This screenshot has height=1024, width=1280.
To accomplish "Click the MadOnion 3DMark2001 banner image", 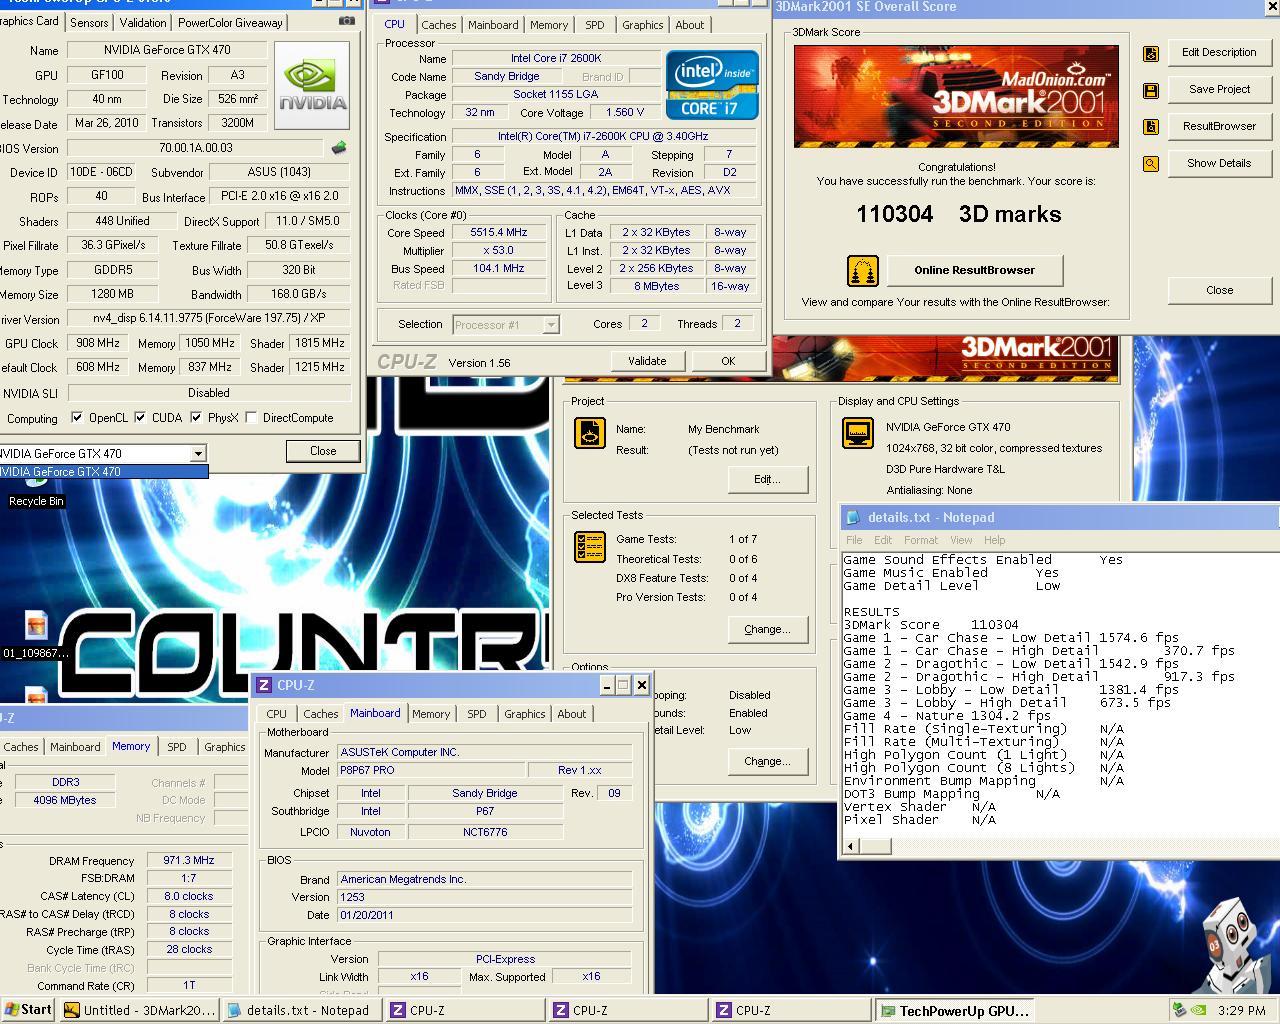I will (x=956, y=96).
